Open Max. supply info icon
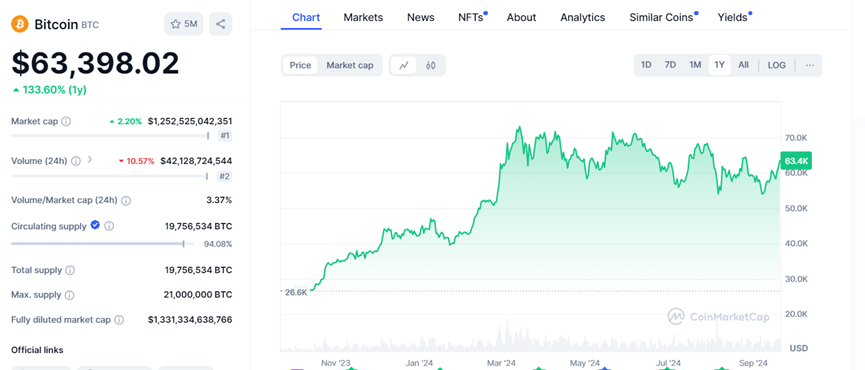The image size is (865, 370). [69, 295]
